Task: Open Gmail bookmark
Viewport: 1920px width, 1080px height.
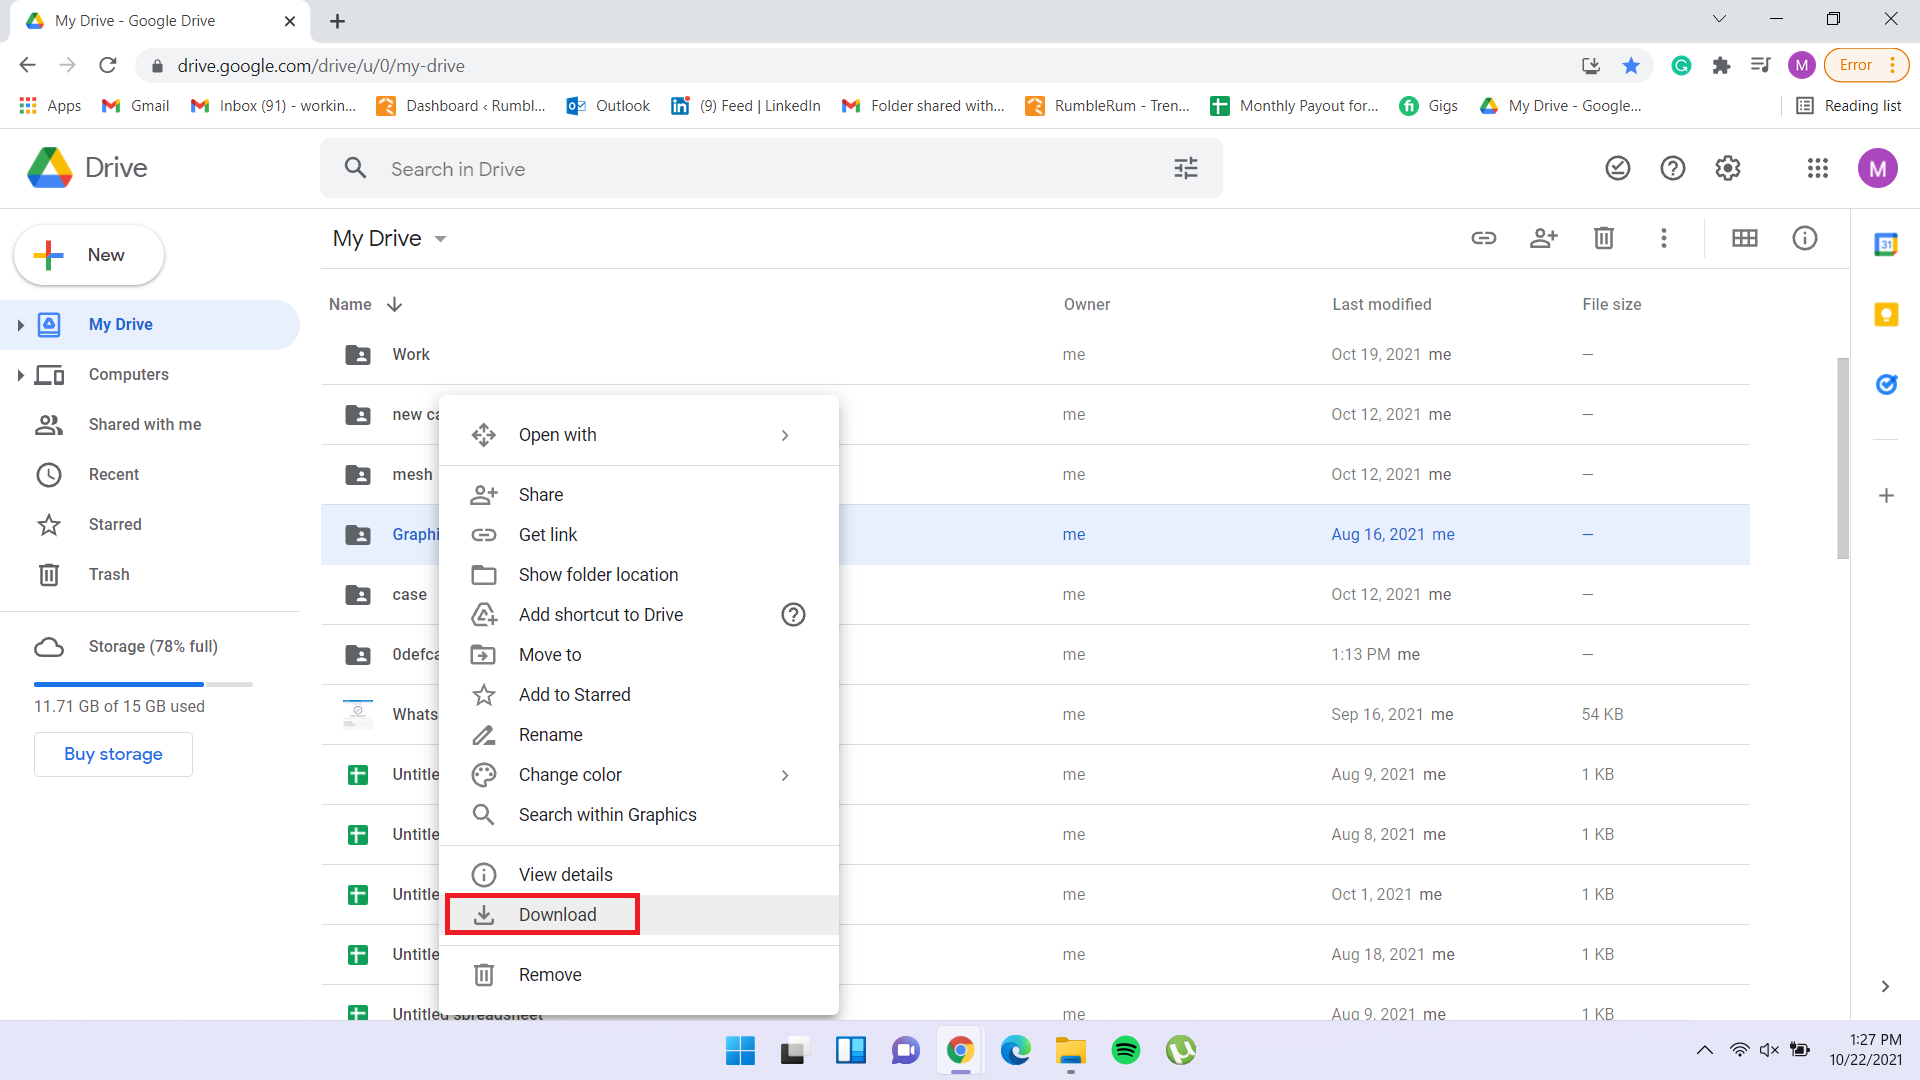Action: (136, 106)
